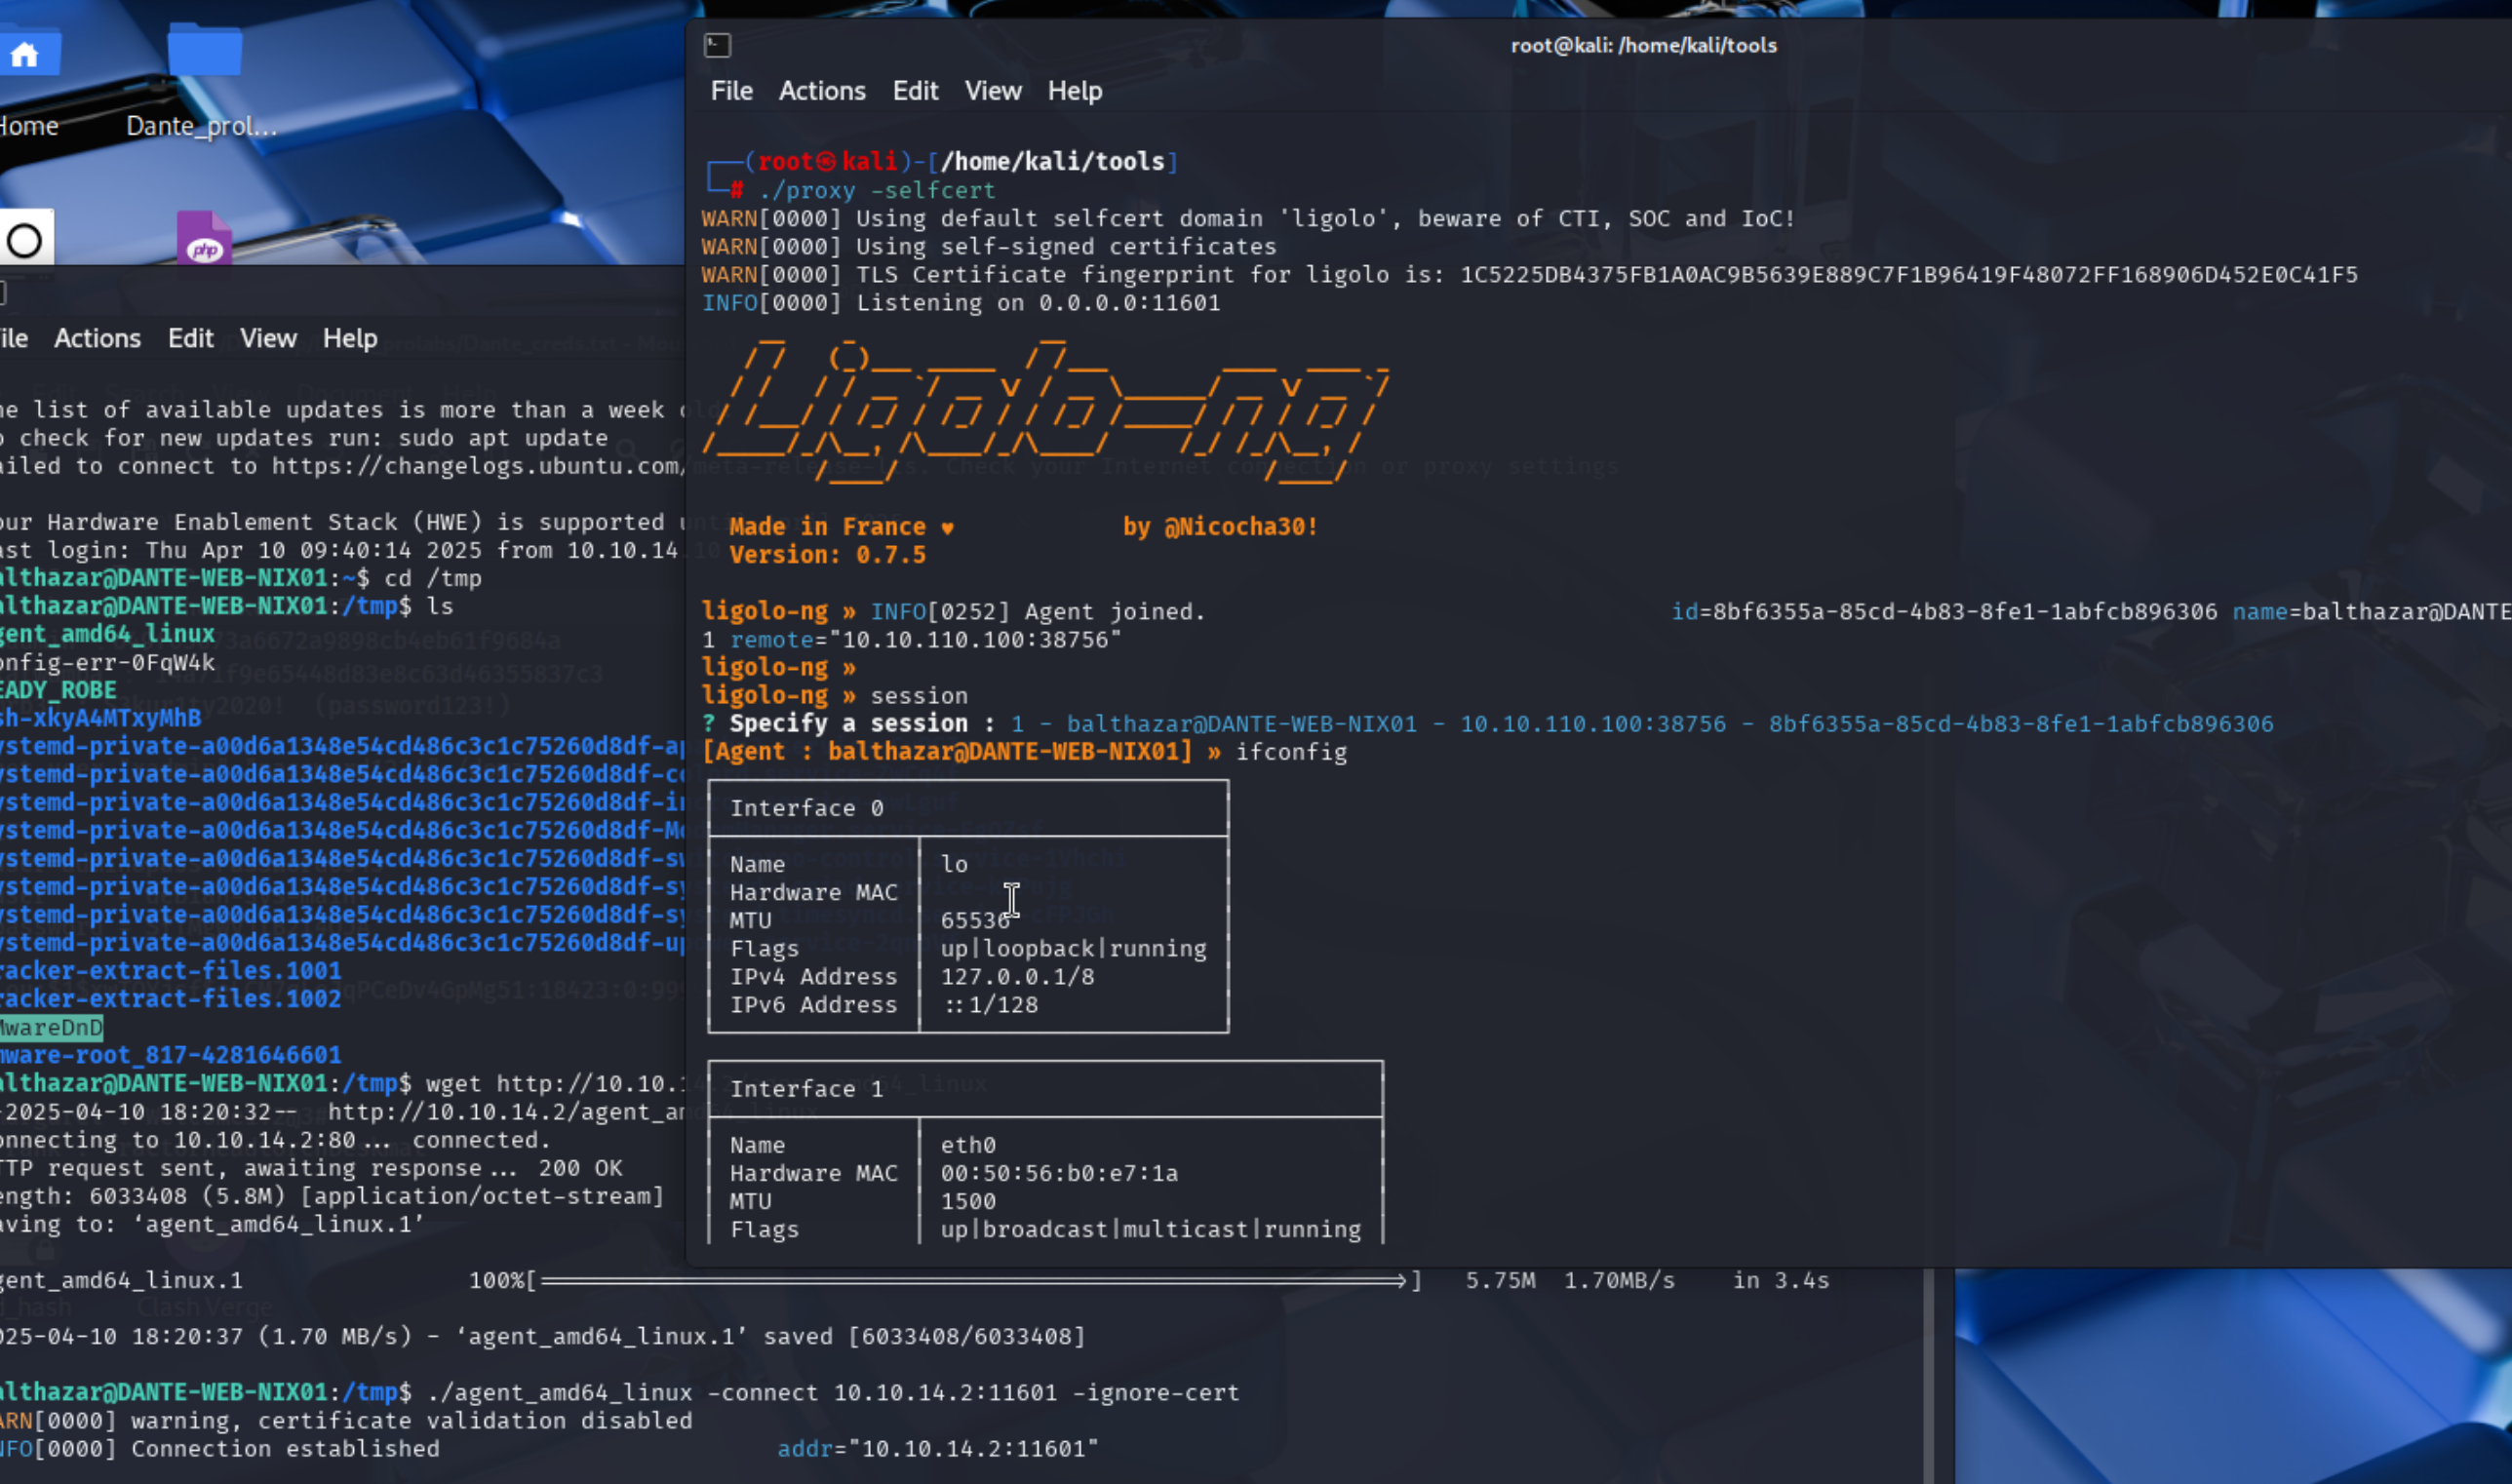2512x1484 pixels.
Task: Open Actions menu in balthazar SSH terminal
Action: pyautogui.click(x=97, y=338)
